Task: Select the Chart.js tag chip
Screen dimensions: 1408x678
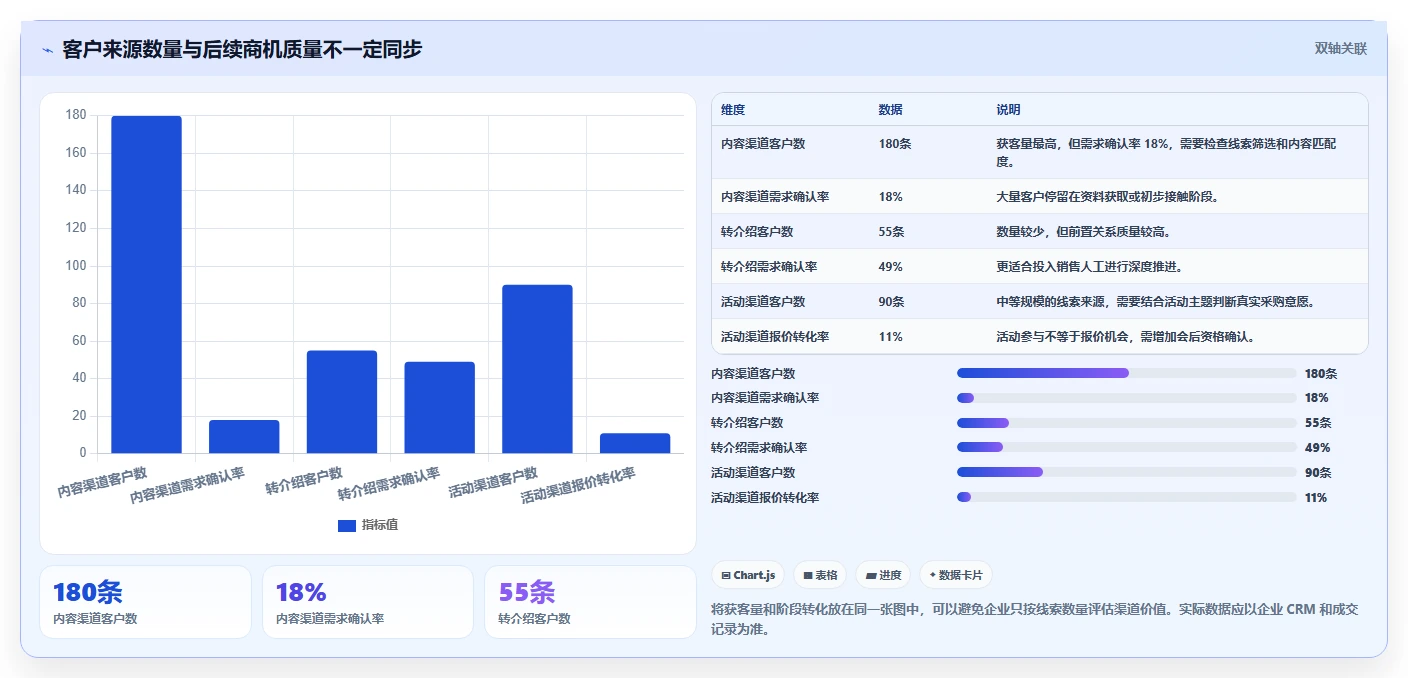Action: pos(748,575)
